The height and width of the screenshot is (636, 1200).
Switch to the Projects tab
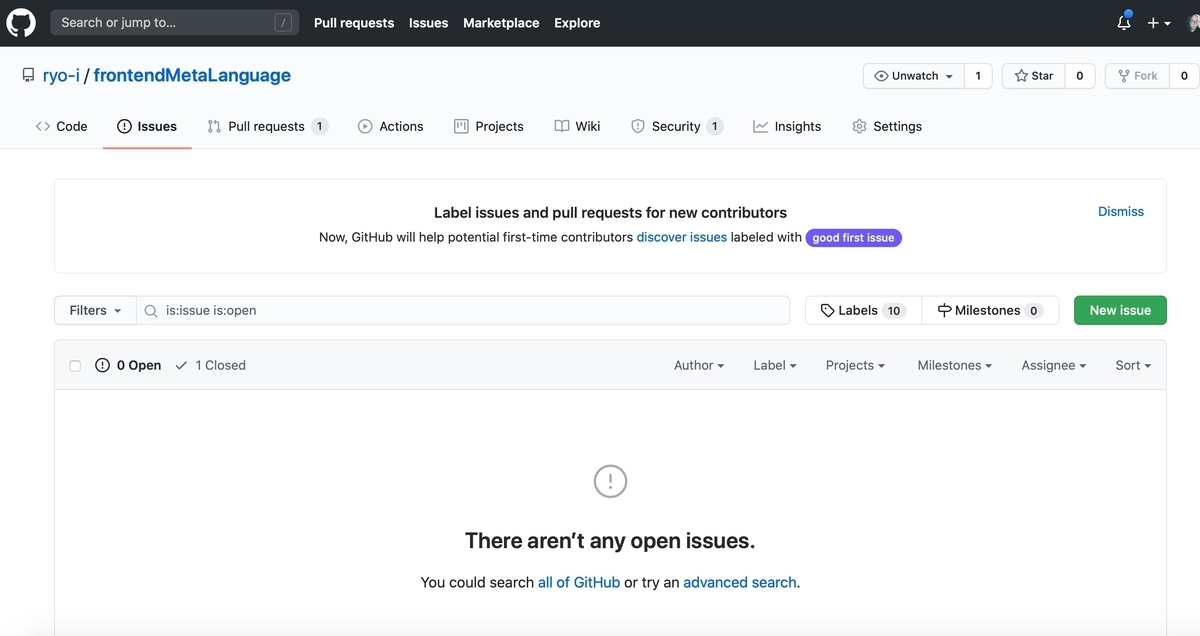click(x=488, y=126)
